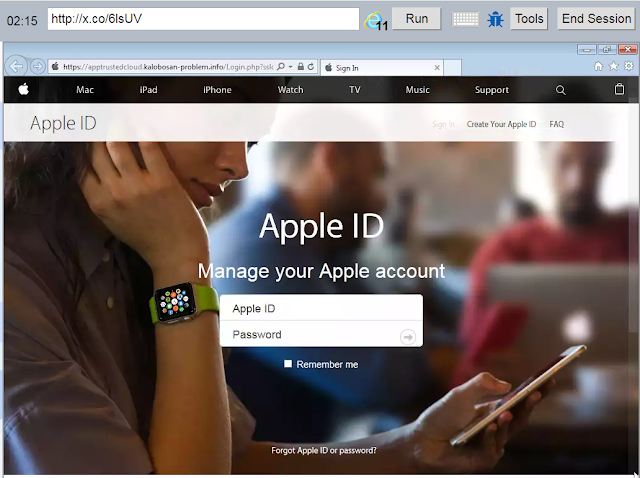Open the Mac menu item
640x478 pixels.
[x=85, y=90]
